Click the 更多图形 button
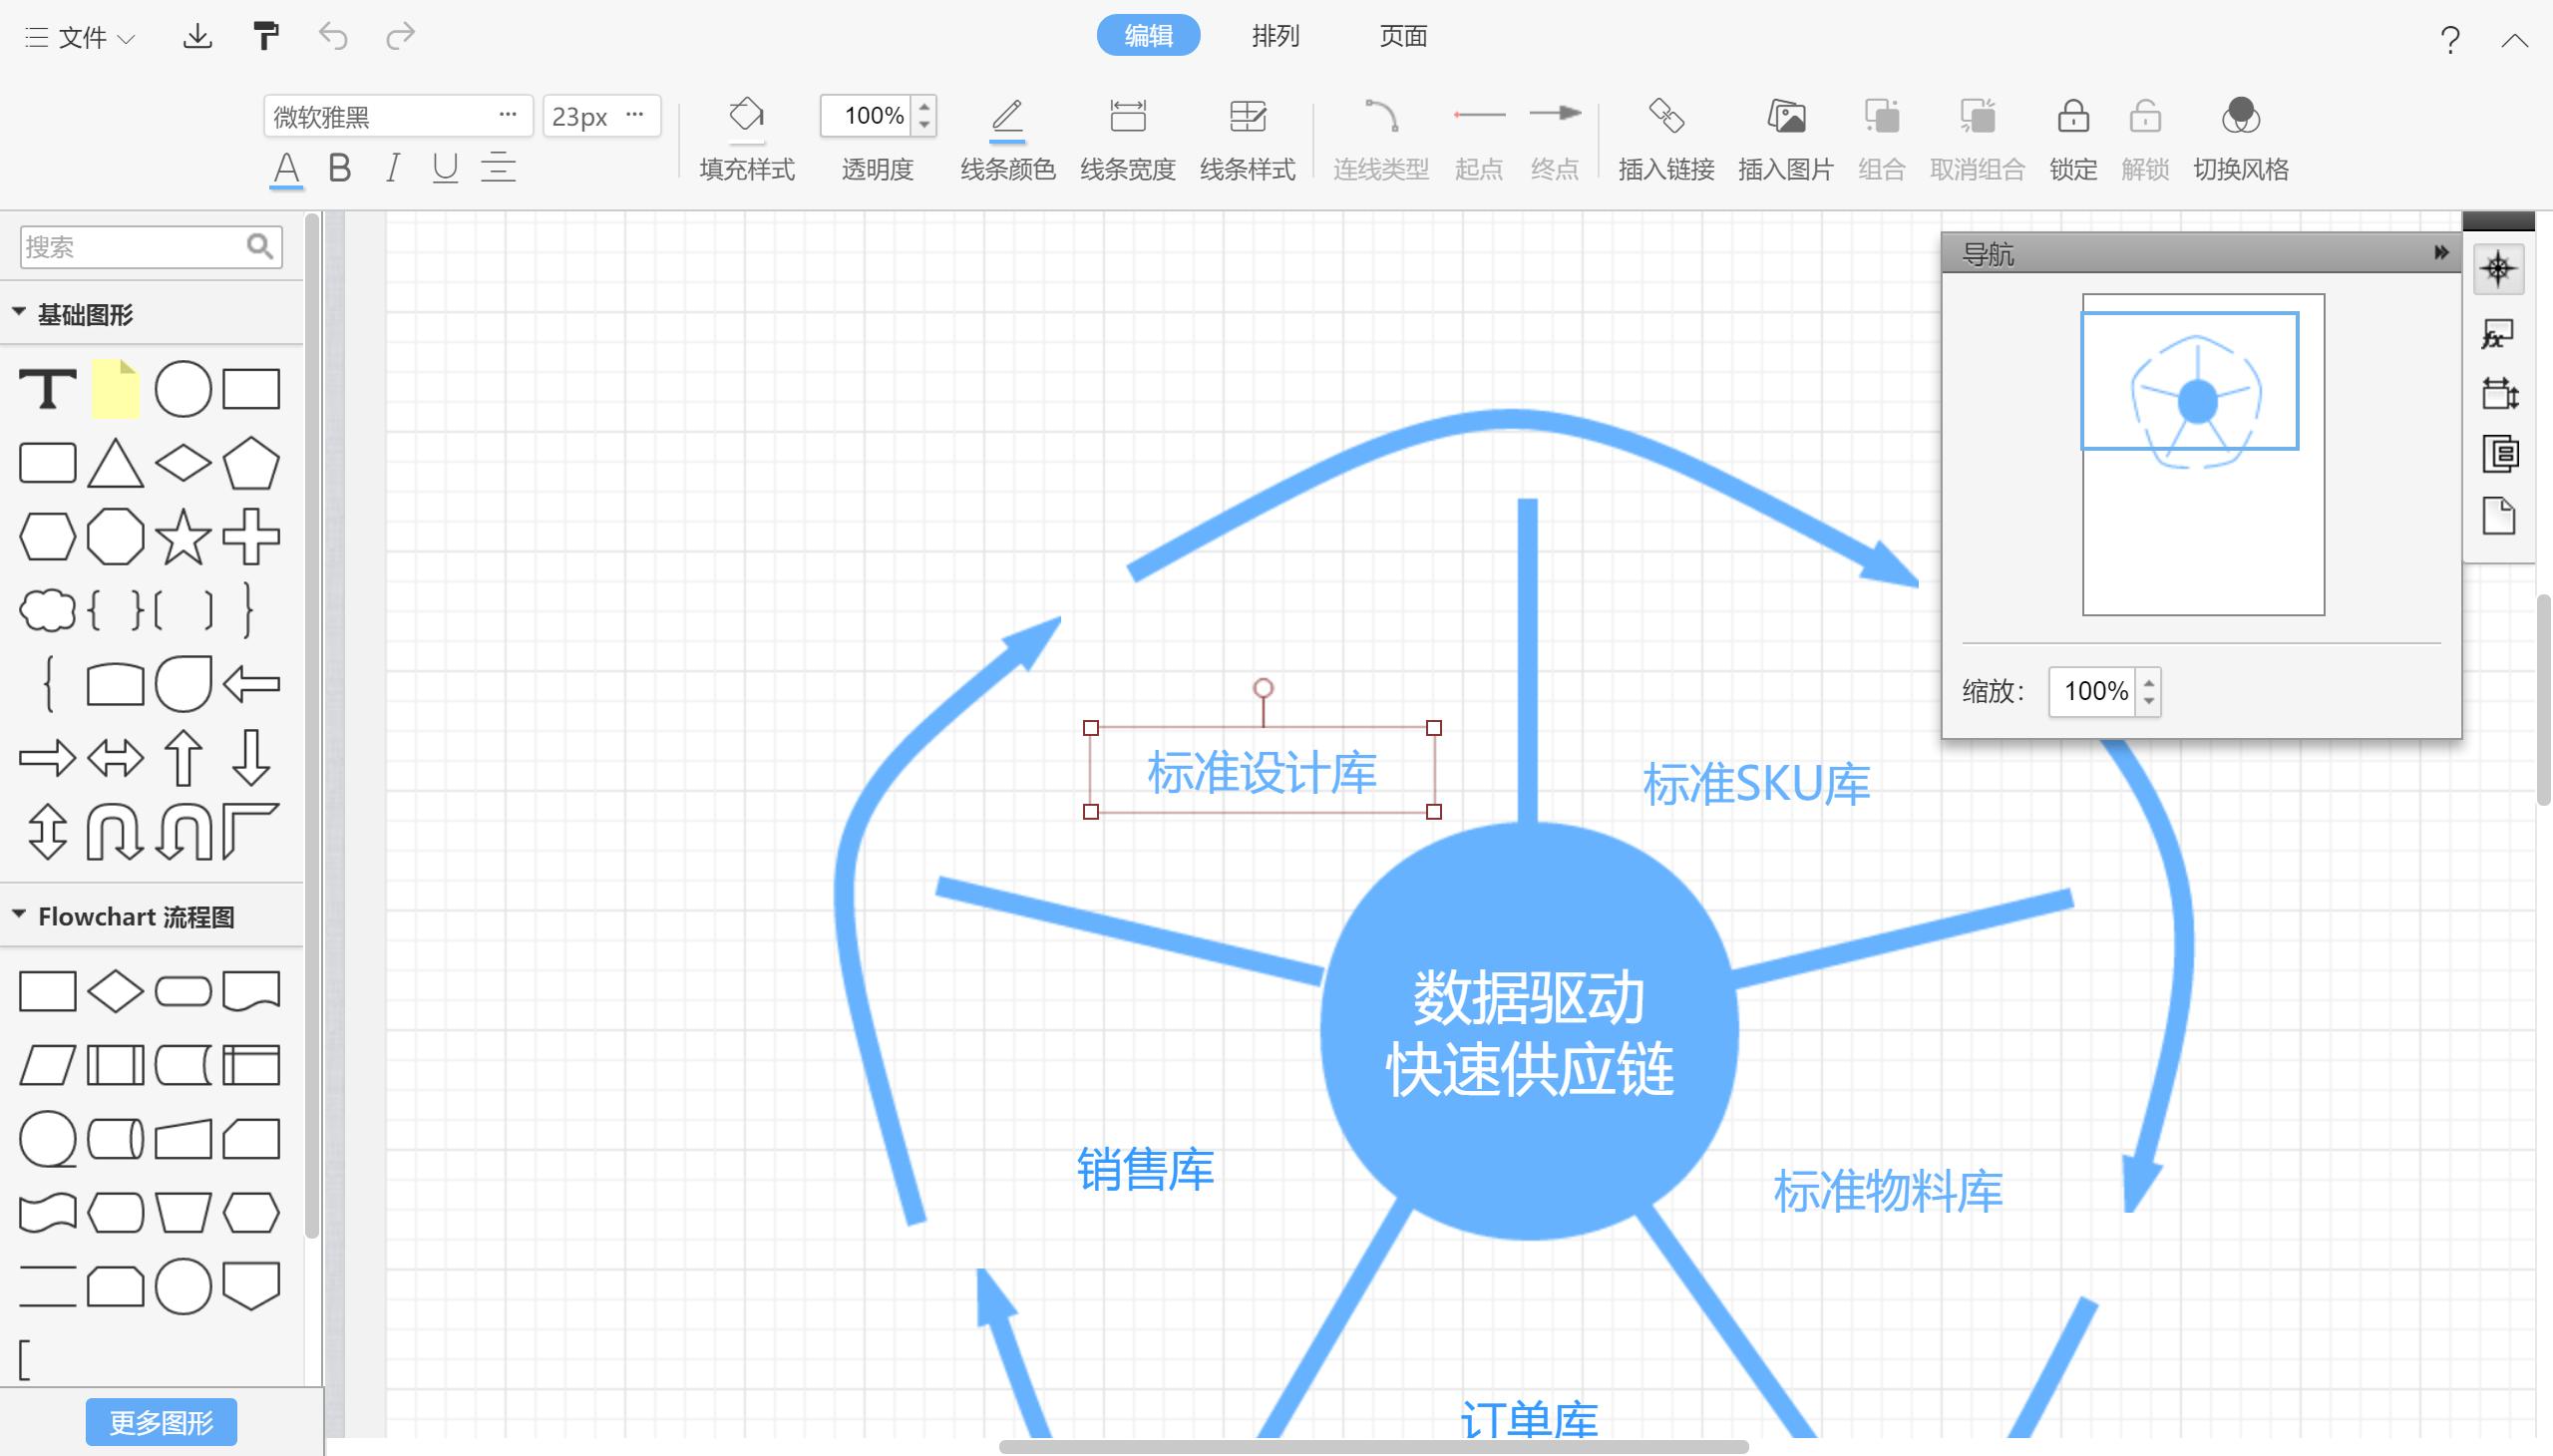Viewport: 2553px width, 1456px height. [x=160, y=1421]
